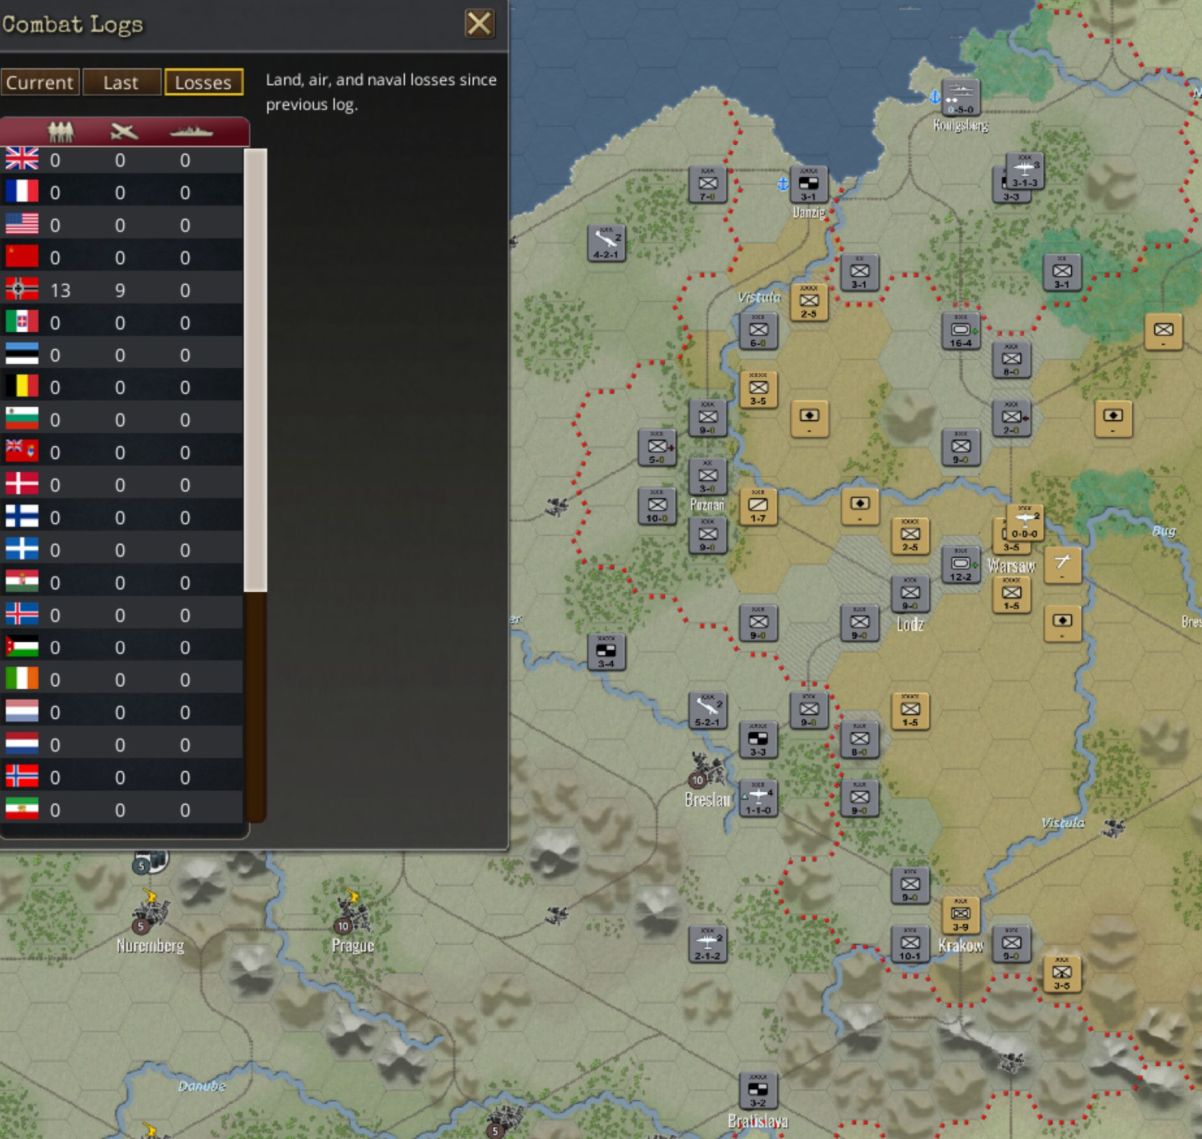
Task: Click the air losses plane column icon
Action: coord(125,132)
